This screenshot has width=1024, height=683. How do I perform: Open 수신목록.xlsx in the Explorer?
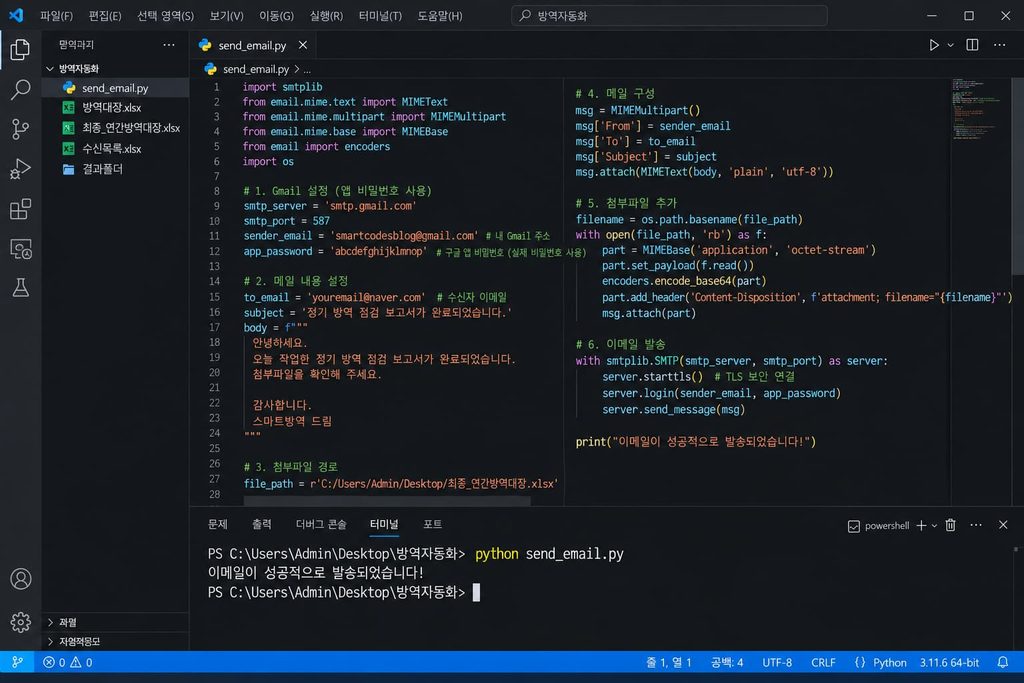click(x=116, y=149)
